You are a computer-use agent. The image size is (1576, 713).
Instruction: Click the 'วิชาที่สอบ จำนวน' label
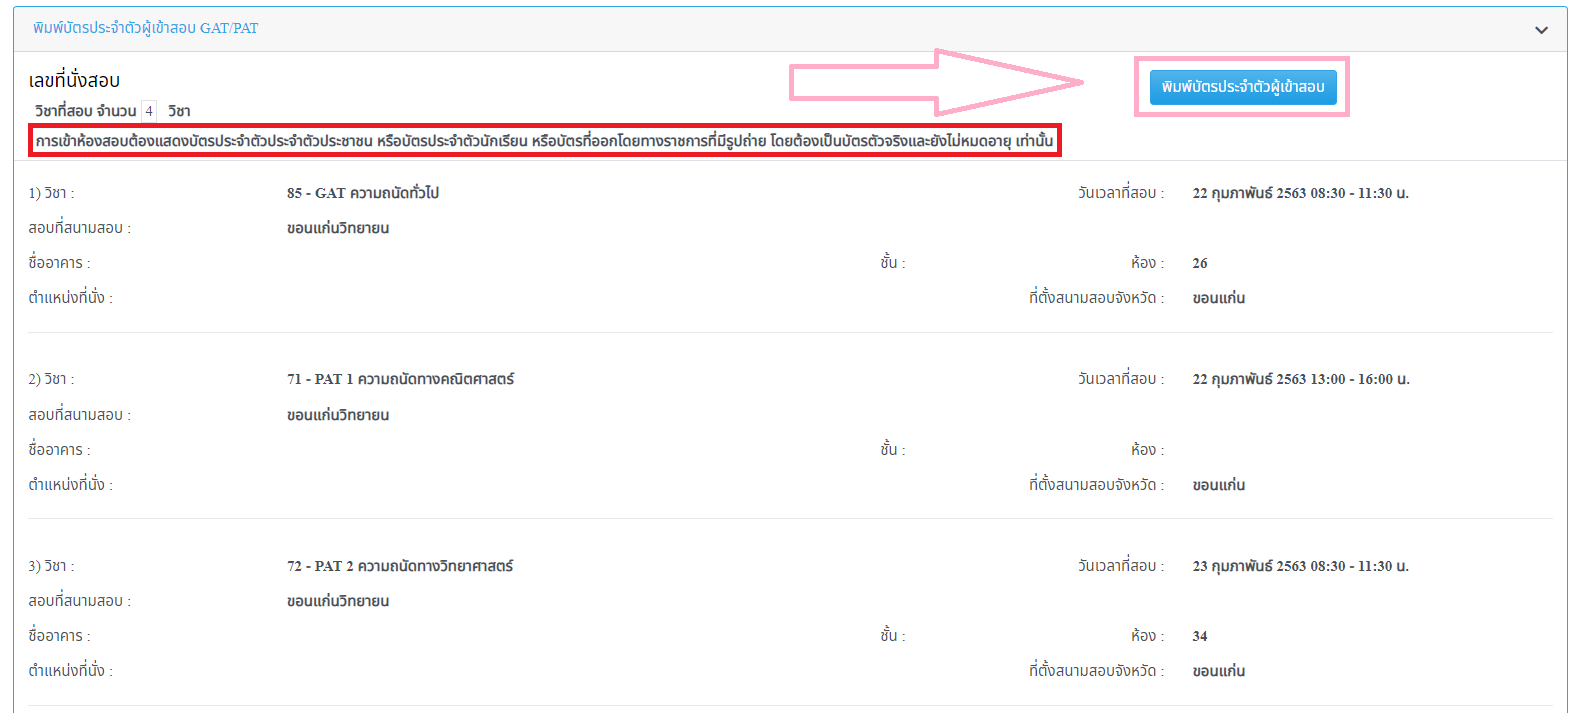[x=85, y=111]
